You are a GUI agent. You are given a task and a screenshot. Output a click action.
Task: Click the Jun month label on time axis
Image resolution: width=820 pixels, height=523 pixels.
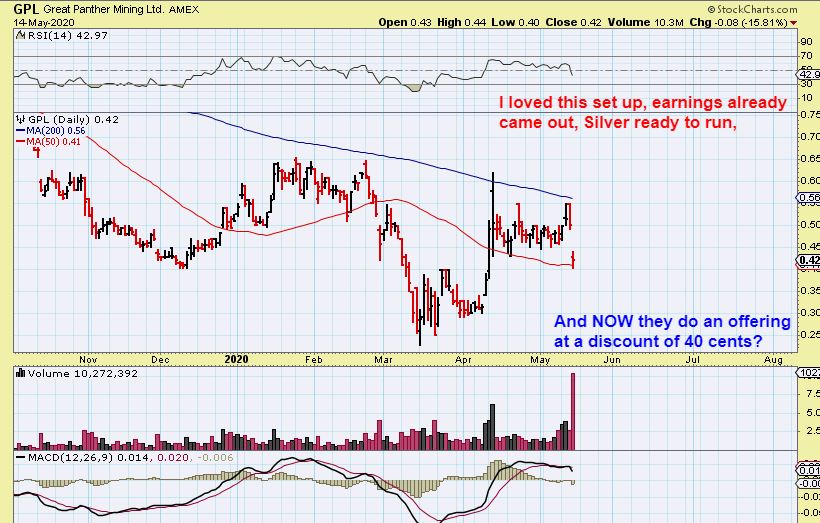pyautogui.click(x=612, y=360)
